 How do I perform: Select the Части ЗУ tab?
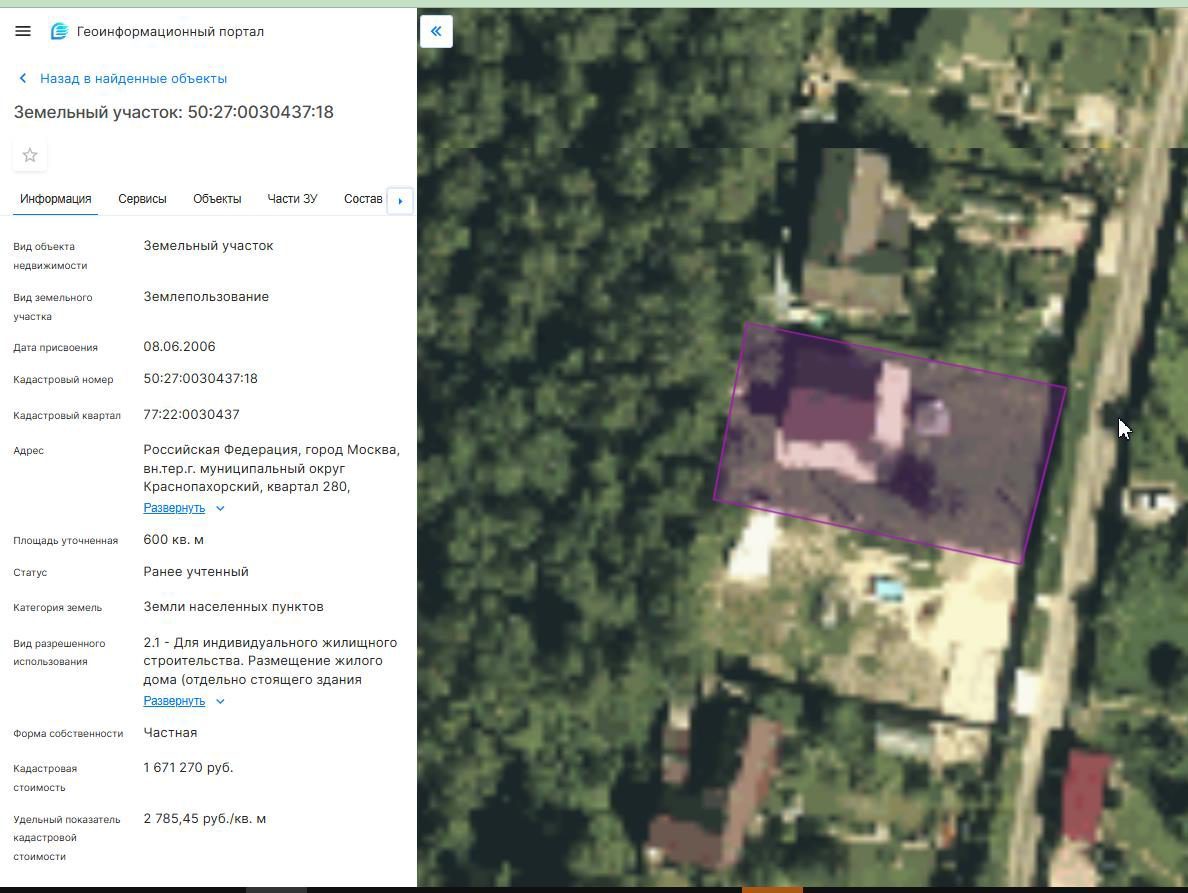pyautogui.click(x=292, y=199)
